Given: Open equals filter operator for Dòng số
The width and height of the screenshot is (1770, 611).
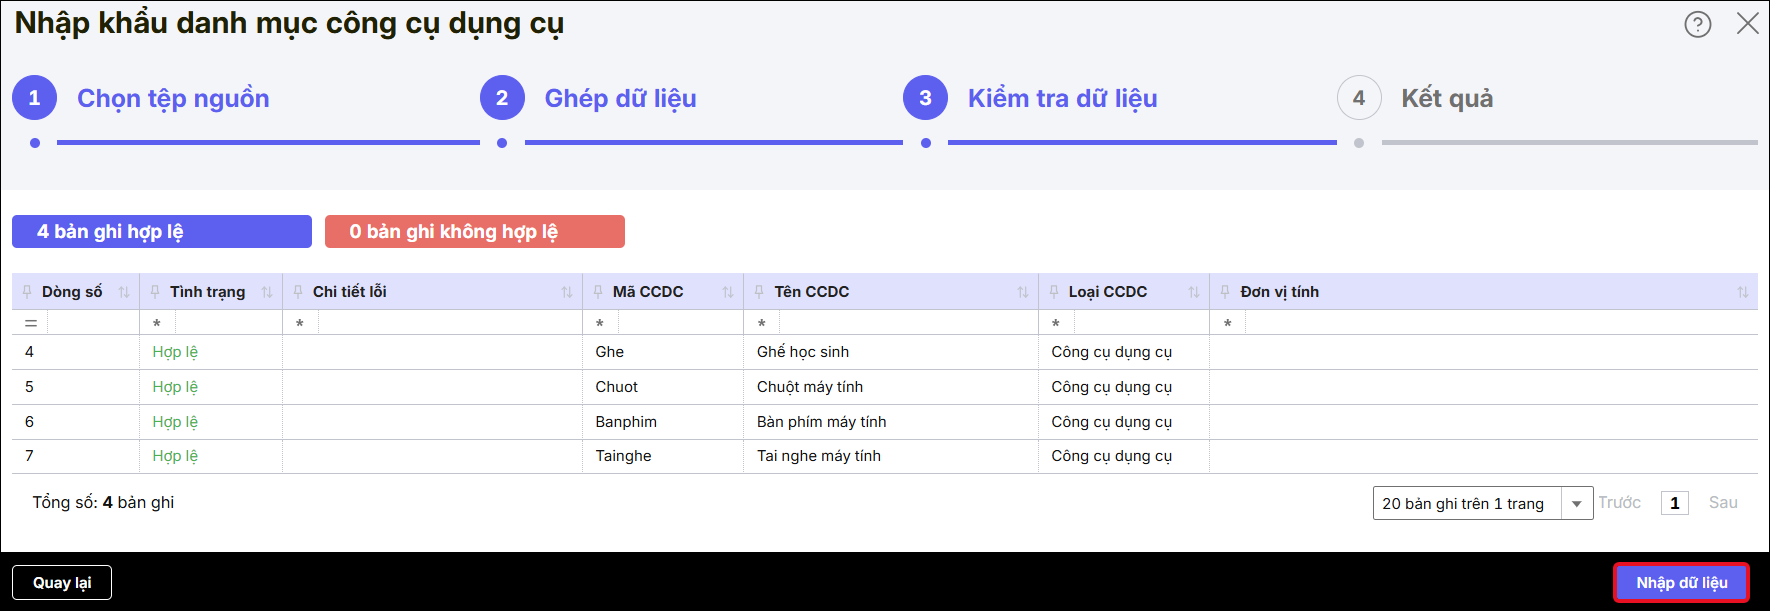Looking at the screenshot, I should (x=31, y=323).
